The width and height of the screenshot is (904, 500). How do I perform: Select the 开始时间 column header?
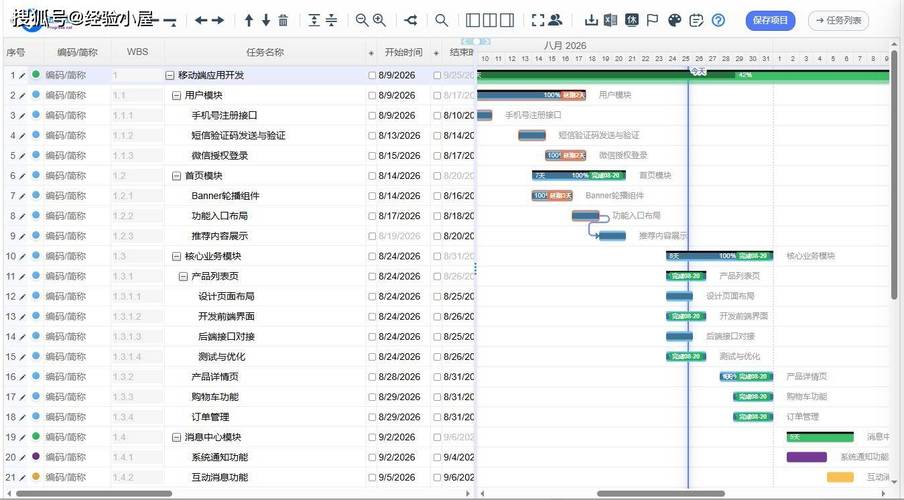click(404, 52)
